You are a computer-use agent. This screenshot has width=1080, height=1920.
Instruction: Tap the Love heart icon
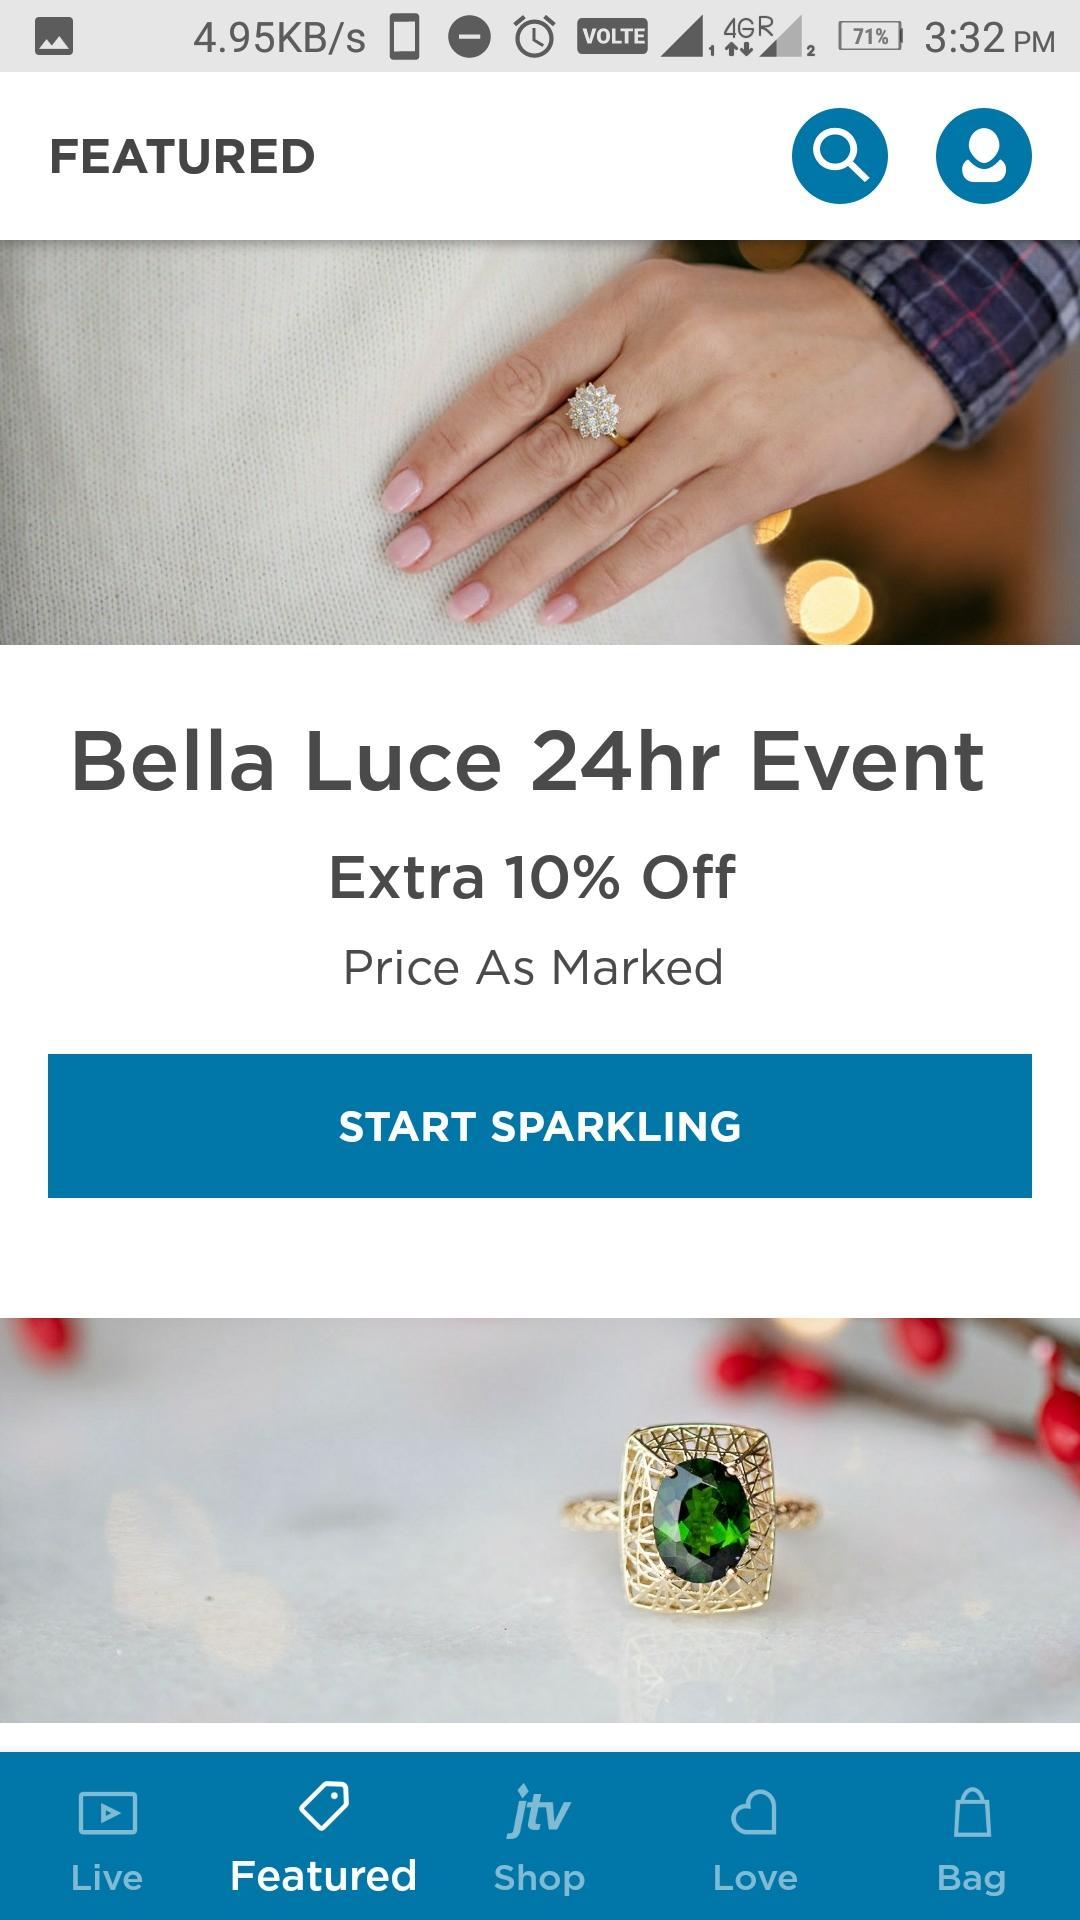tap(754, 1812)
